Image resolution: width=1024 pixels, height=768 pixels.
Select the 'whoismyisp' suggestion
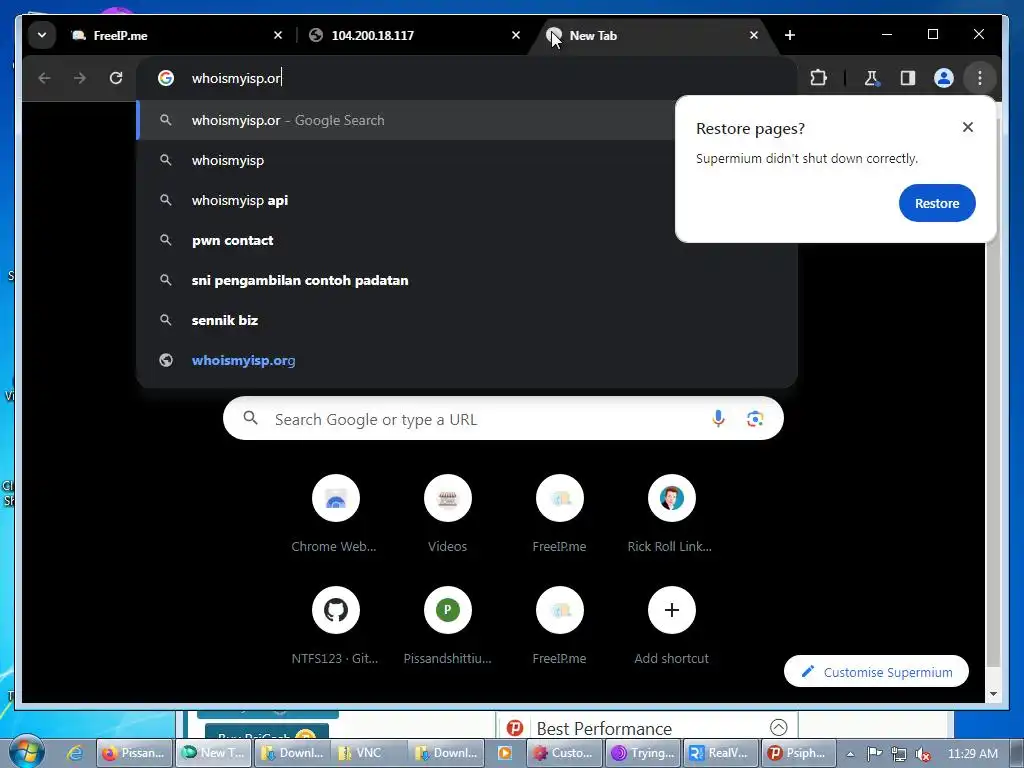pos(405,160)
